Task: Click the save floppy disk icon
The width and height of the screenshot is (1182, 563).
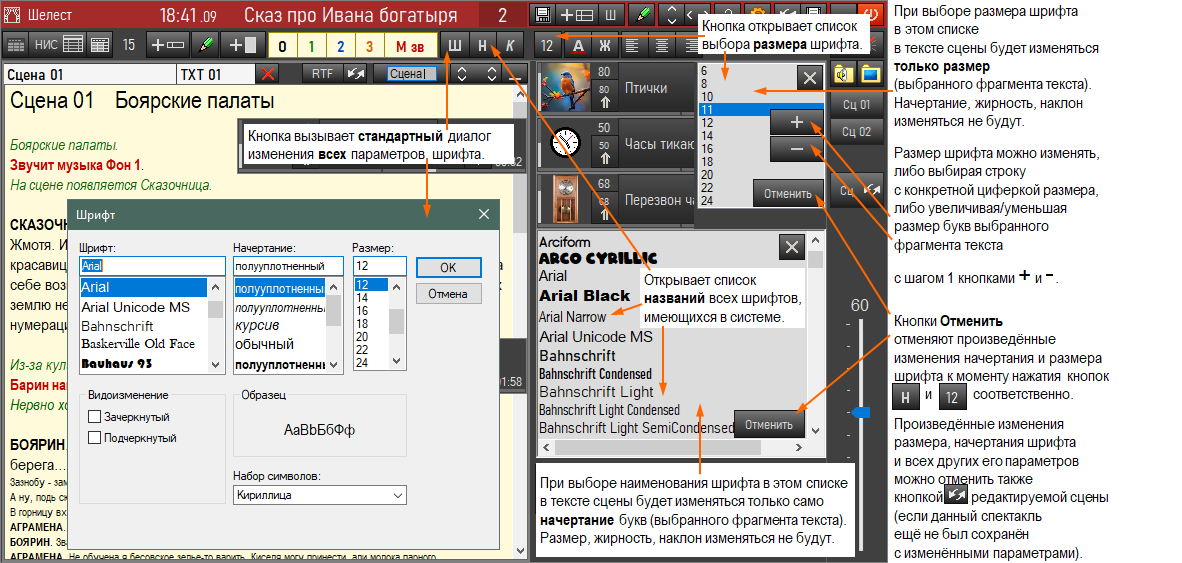Action: pos(540,14)
